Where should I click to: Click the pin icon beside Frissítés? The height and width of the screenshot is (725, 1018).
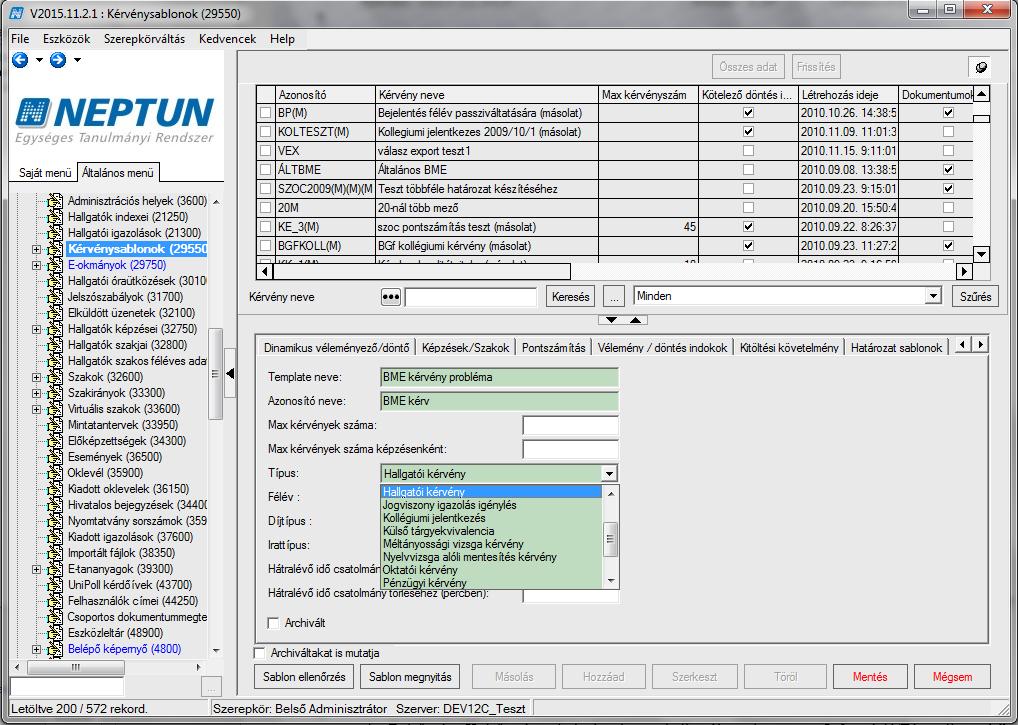[x=980, y=67]
